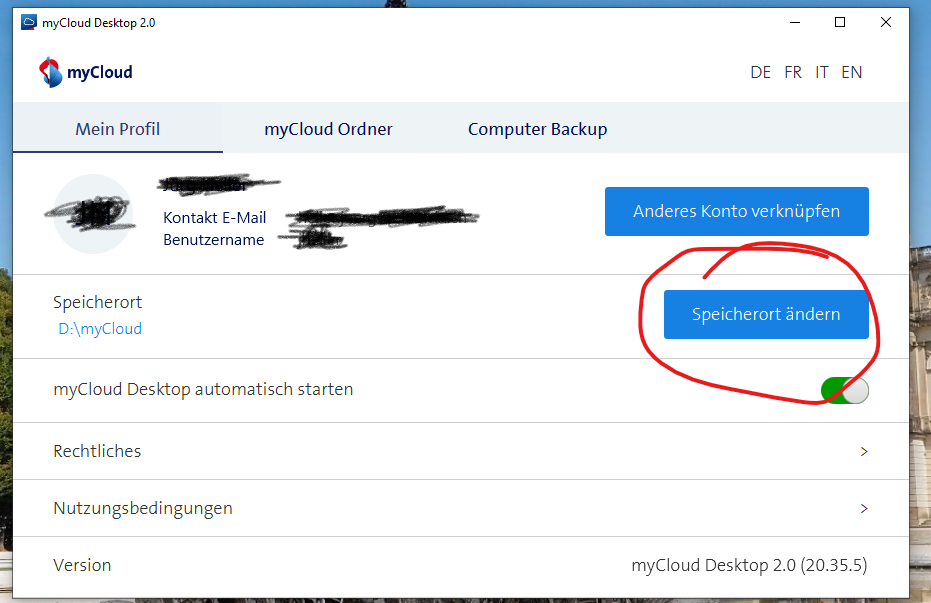Open the myCloud Ordner tab

tap(328, 129)
